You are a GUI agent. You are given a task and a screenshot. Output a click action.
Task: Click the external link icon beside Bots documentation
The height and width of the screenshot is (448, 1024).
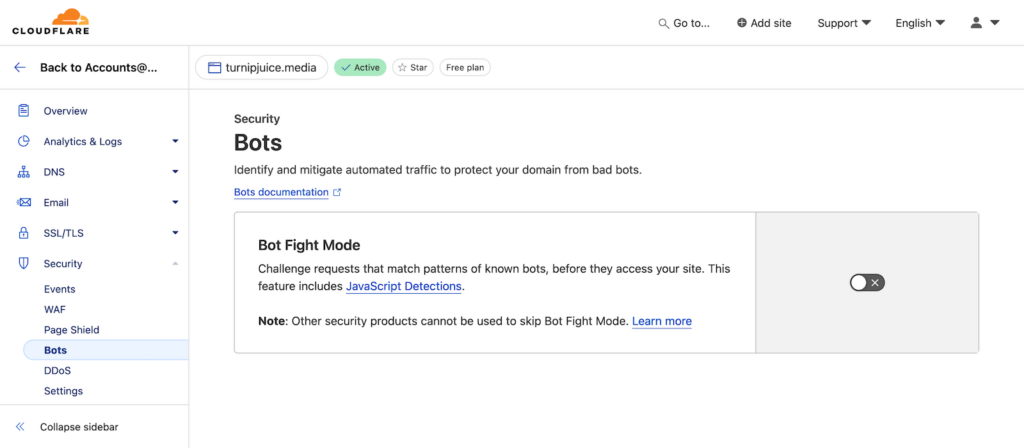click(337, 193)
